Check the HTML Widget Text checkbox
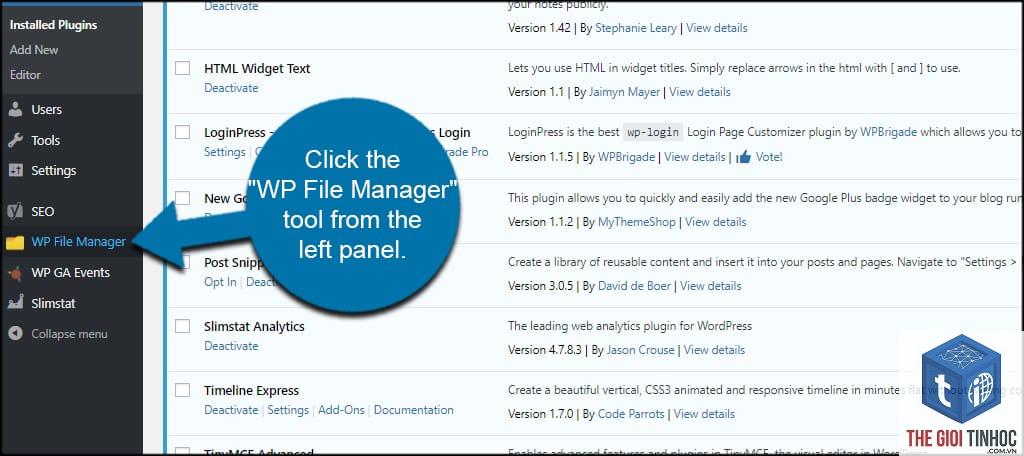The width and height of the screenshot is (1024, 456). point(183,69)
